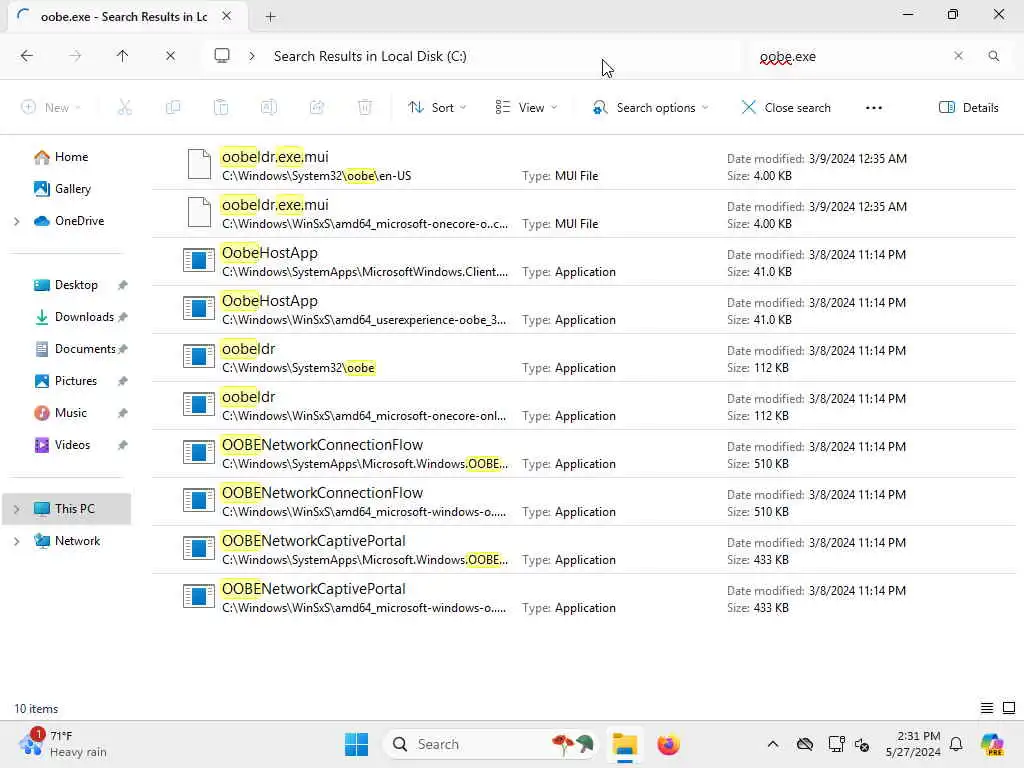Click the taskbar Search box

tap(492, 744)
